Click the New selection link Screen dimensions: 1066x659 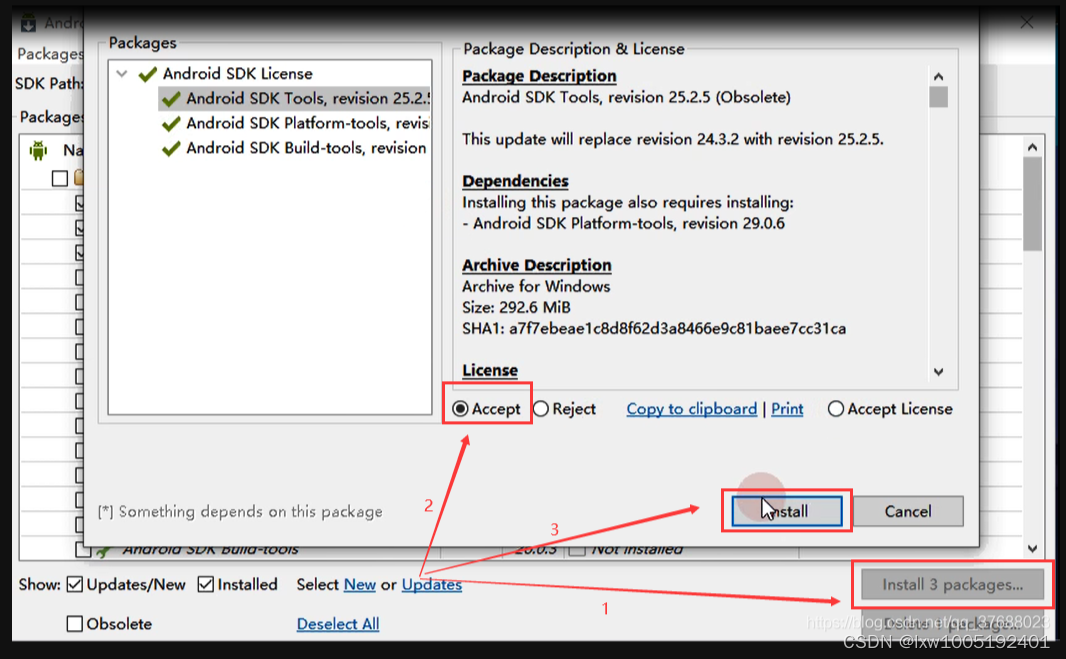point(360,584)
